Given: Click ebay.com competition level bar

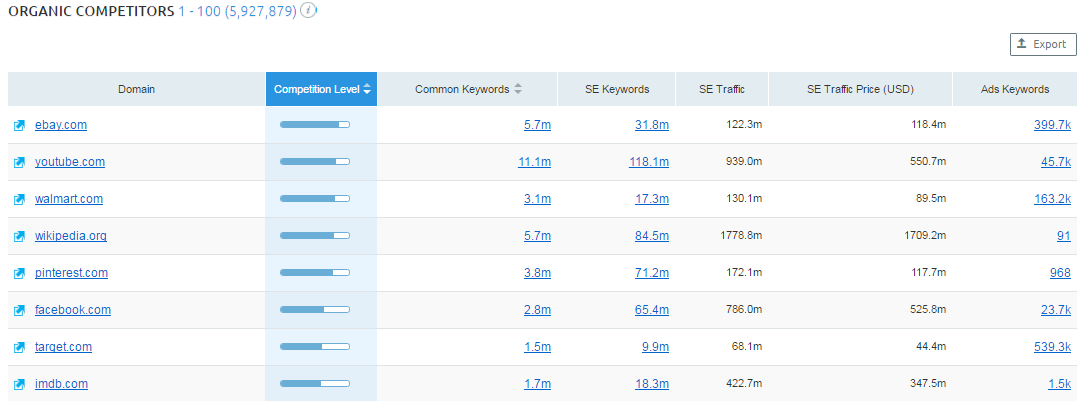Looking at the screenshot, I should click(314, 124).
